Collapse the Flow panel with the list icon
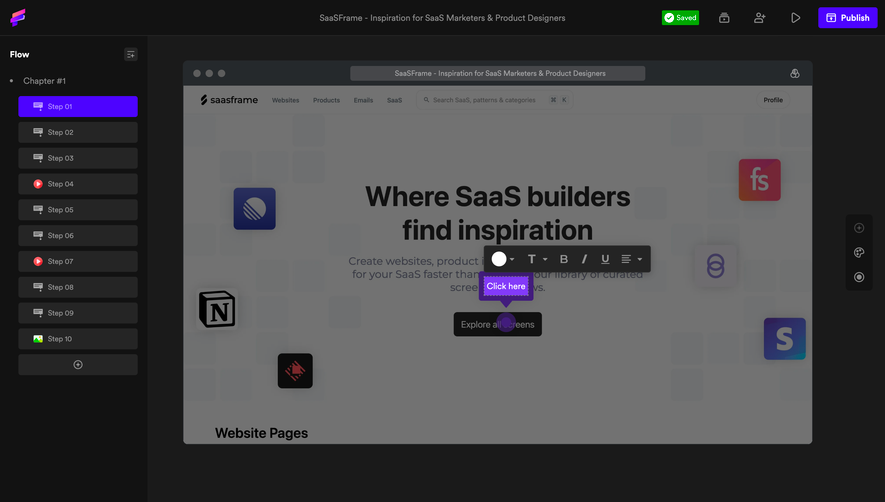This screenshot has width=885, height=502. (x=130, y=54)
